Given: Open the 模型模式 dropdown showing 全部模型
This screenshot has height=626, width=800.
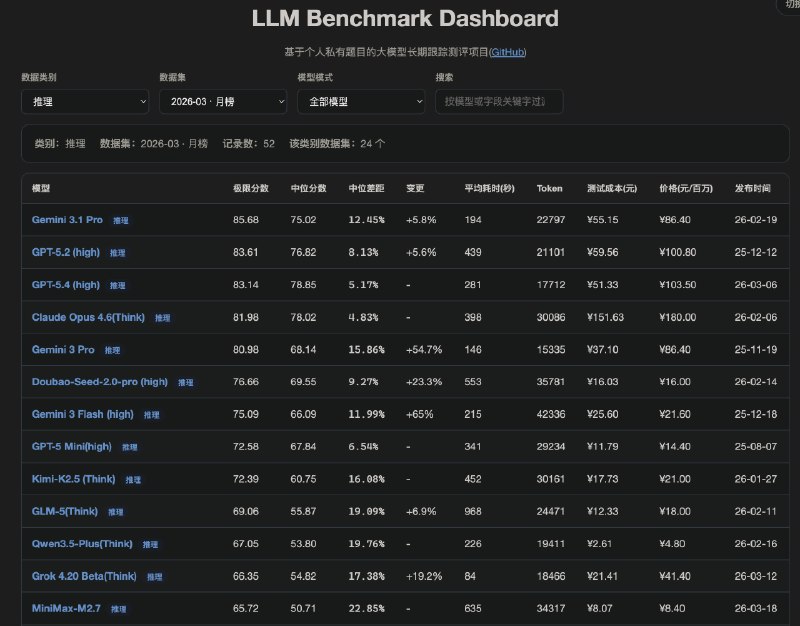Looking at the screenshot, I should click(x=361, y=102).
